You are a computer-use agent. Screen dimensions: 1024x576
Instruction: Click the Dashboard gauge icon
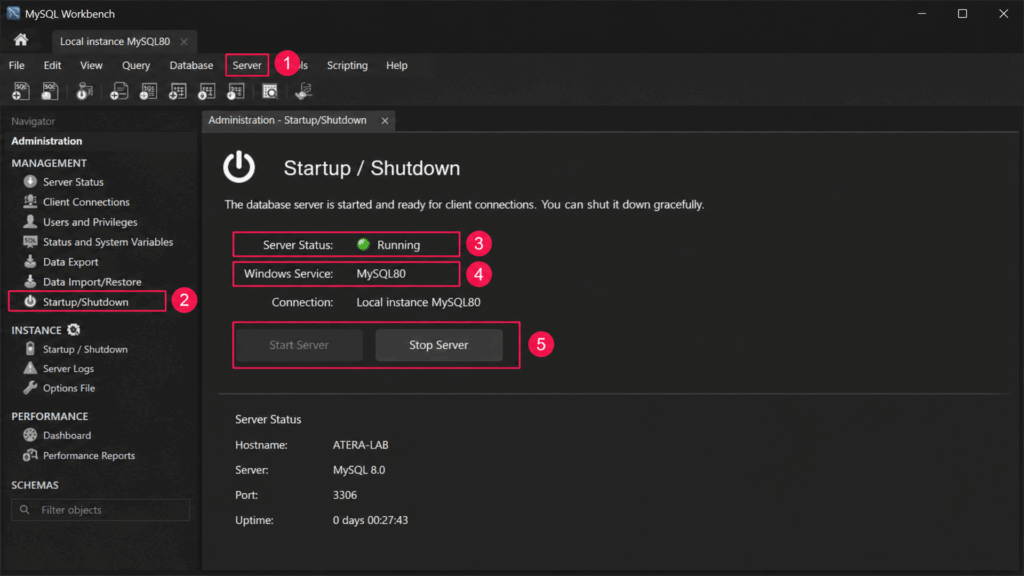tap(30, 435)
